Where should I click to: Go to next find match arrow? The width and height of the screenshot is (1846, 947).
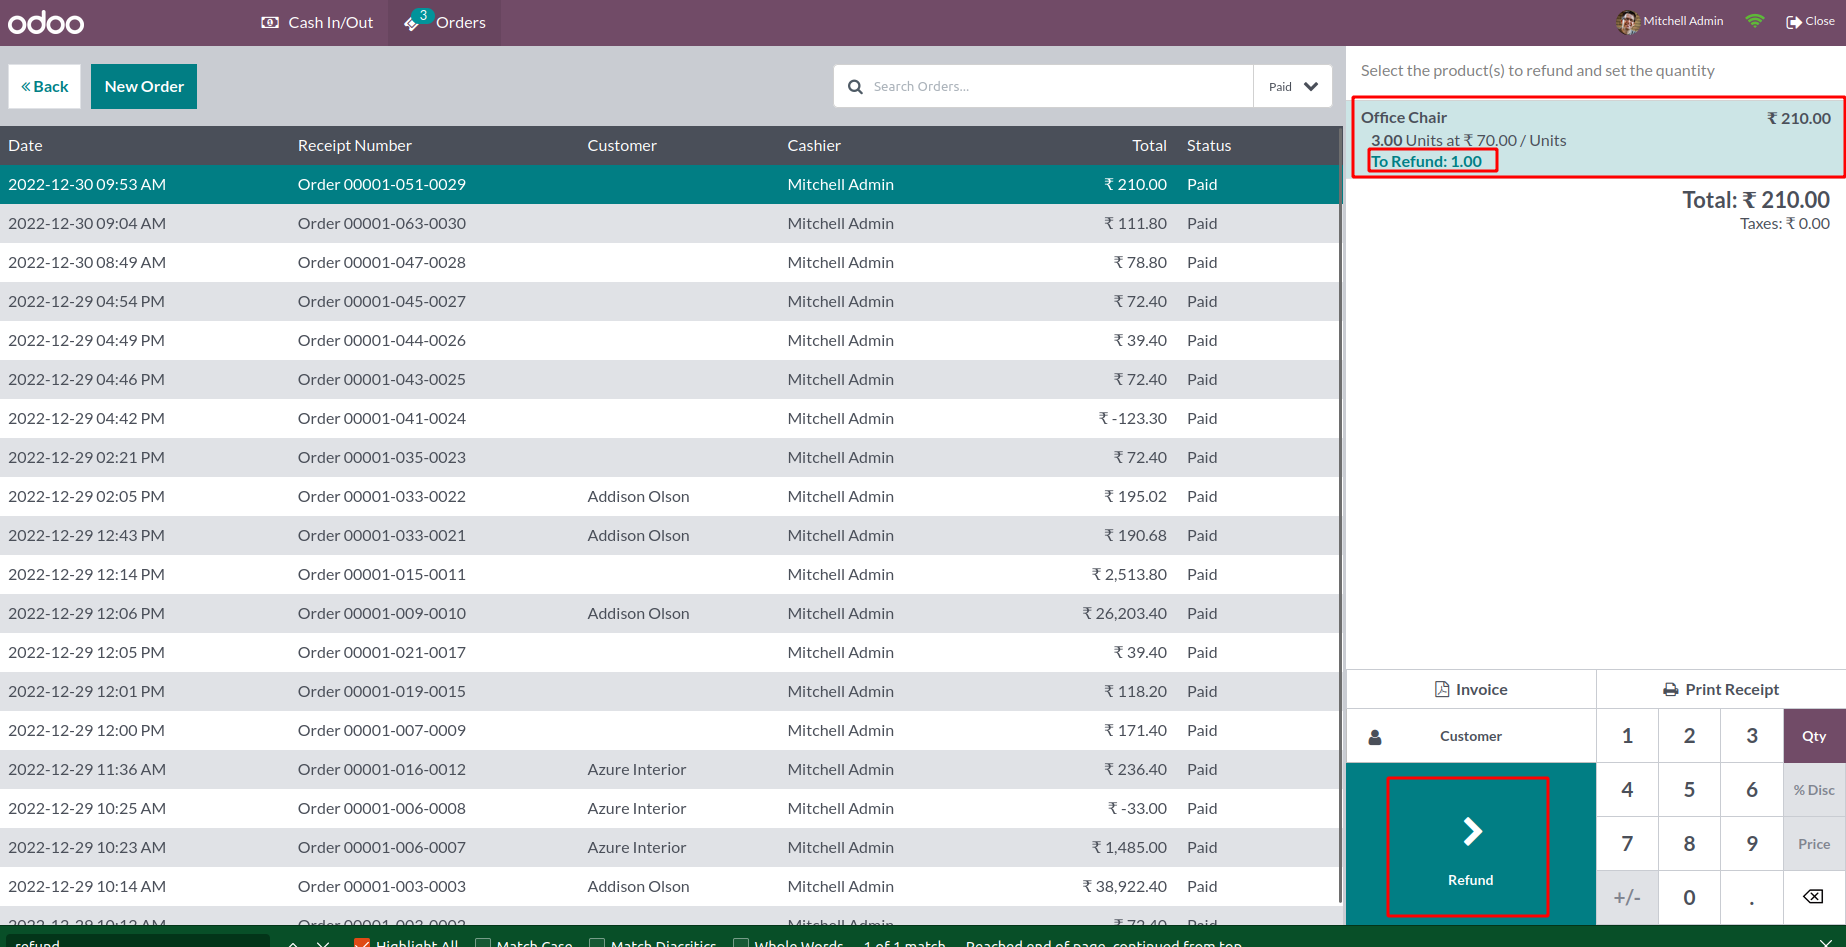click(323, 942)
